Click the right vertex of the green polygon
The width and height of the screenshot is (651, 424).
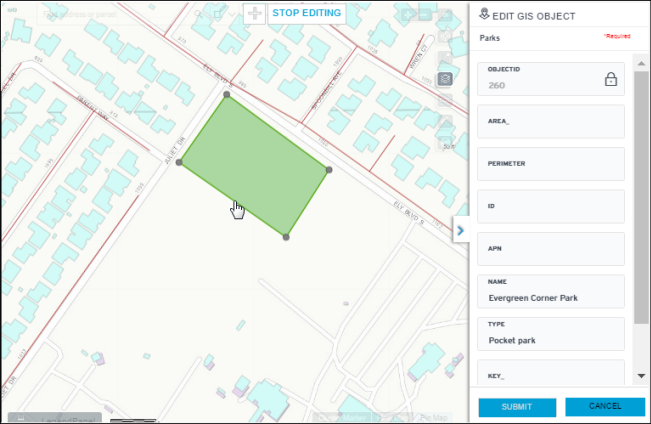329,170
